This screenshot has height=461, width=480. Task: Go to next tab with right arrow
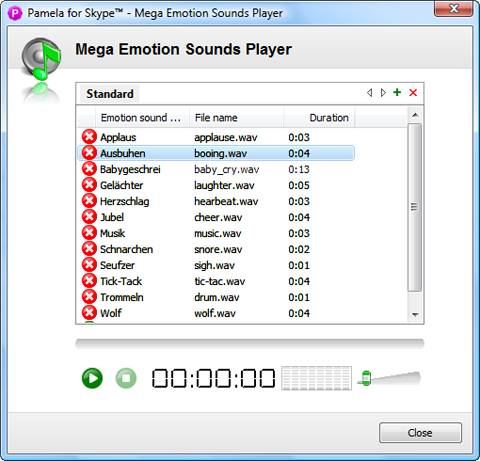(x=383, y=93)
